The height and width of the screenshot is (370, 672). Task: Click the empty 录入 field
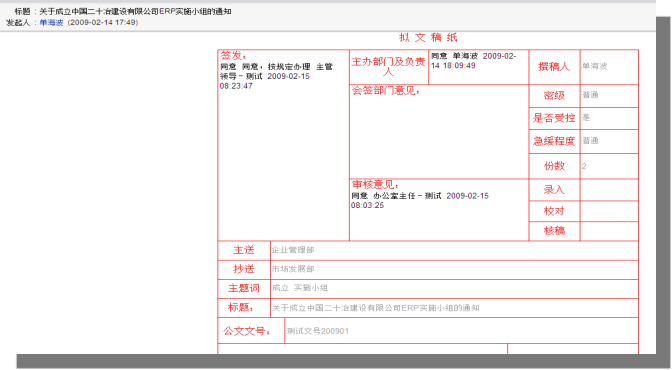[609, 190]
